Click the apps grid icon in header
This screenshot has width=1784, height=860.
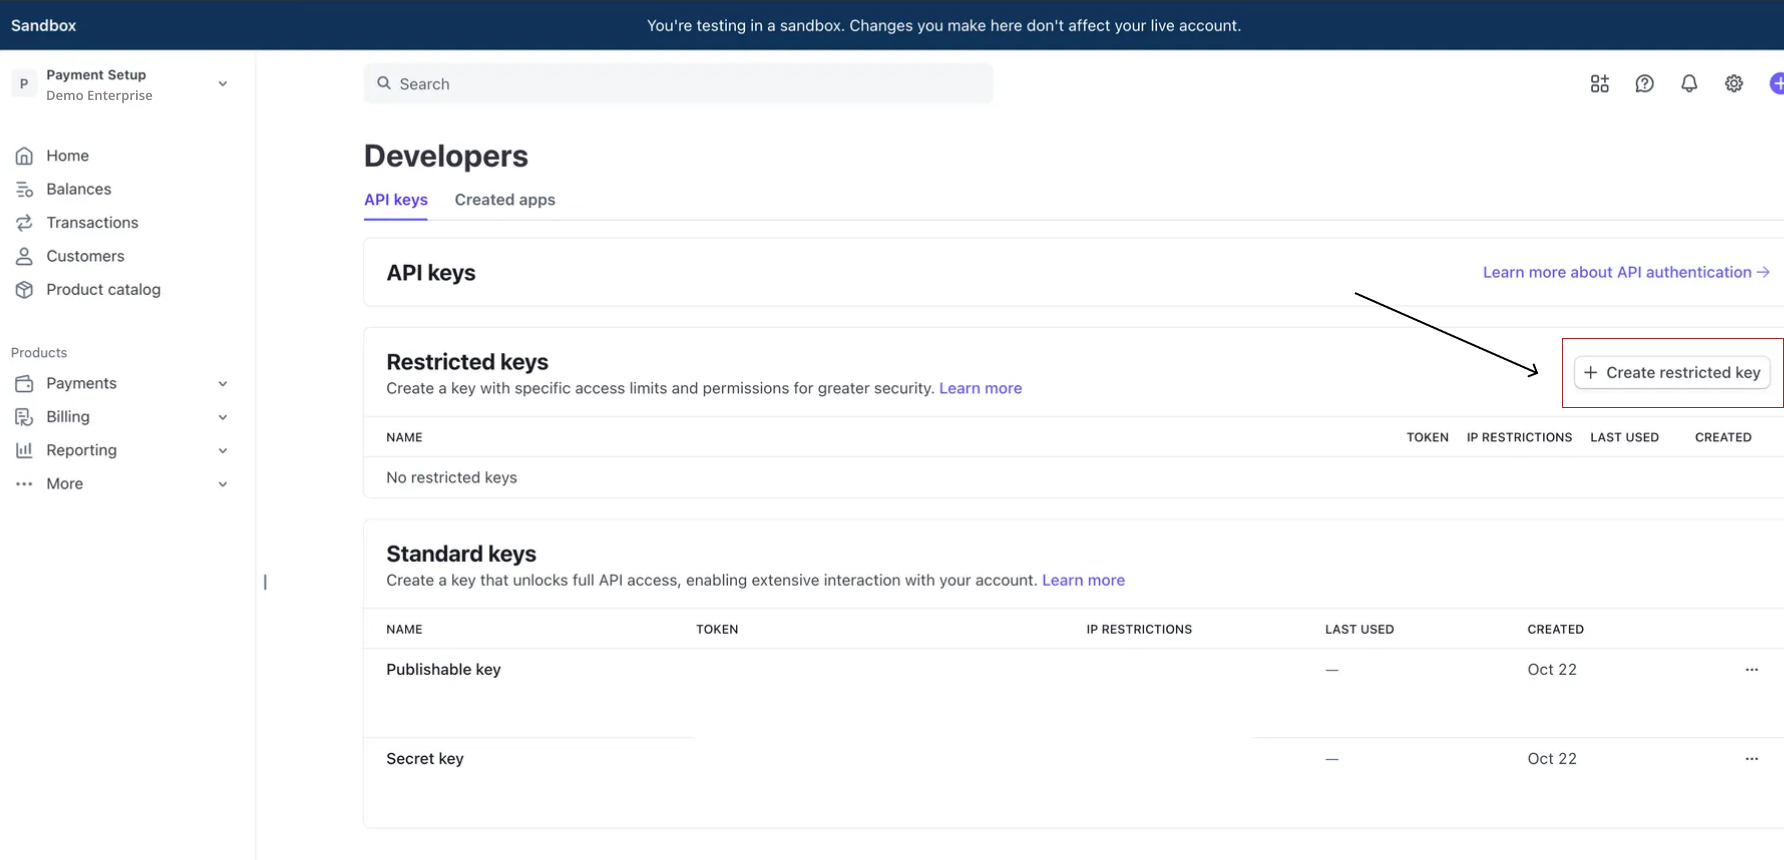(x=1599, y=84)
